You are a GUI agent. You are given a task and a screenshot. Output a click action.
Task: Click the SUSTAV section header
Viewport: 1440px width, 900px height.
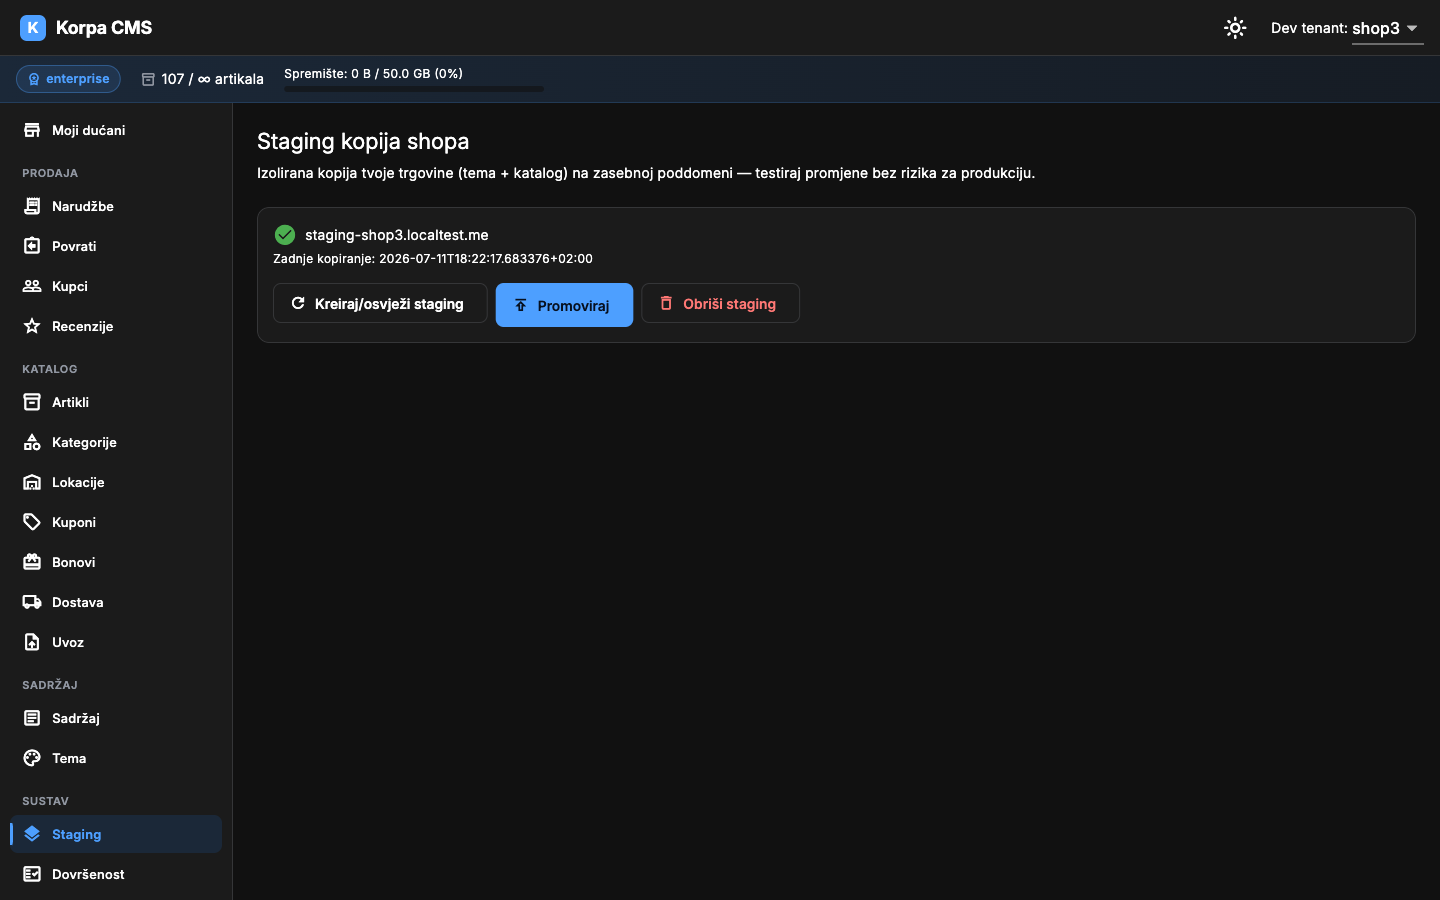(x=46, y=801)
